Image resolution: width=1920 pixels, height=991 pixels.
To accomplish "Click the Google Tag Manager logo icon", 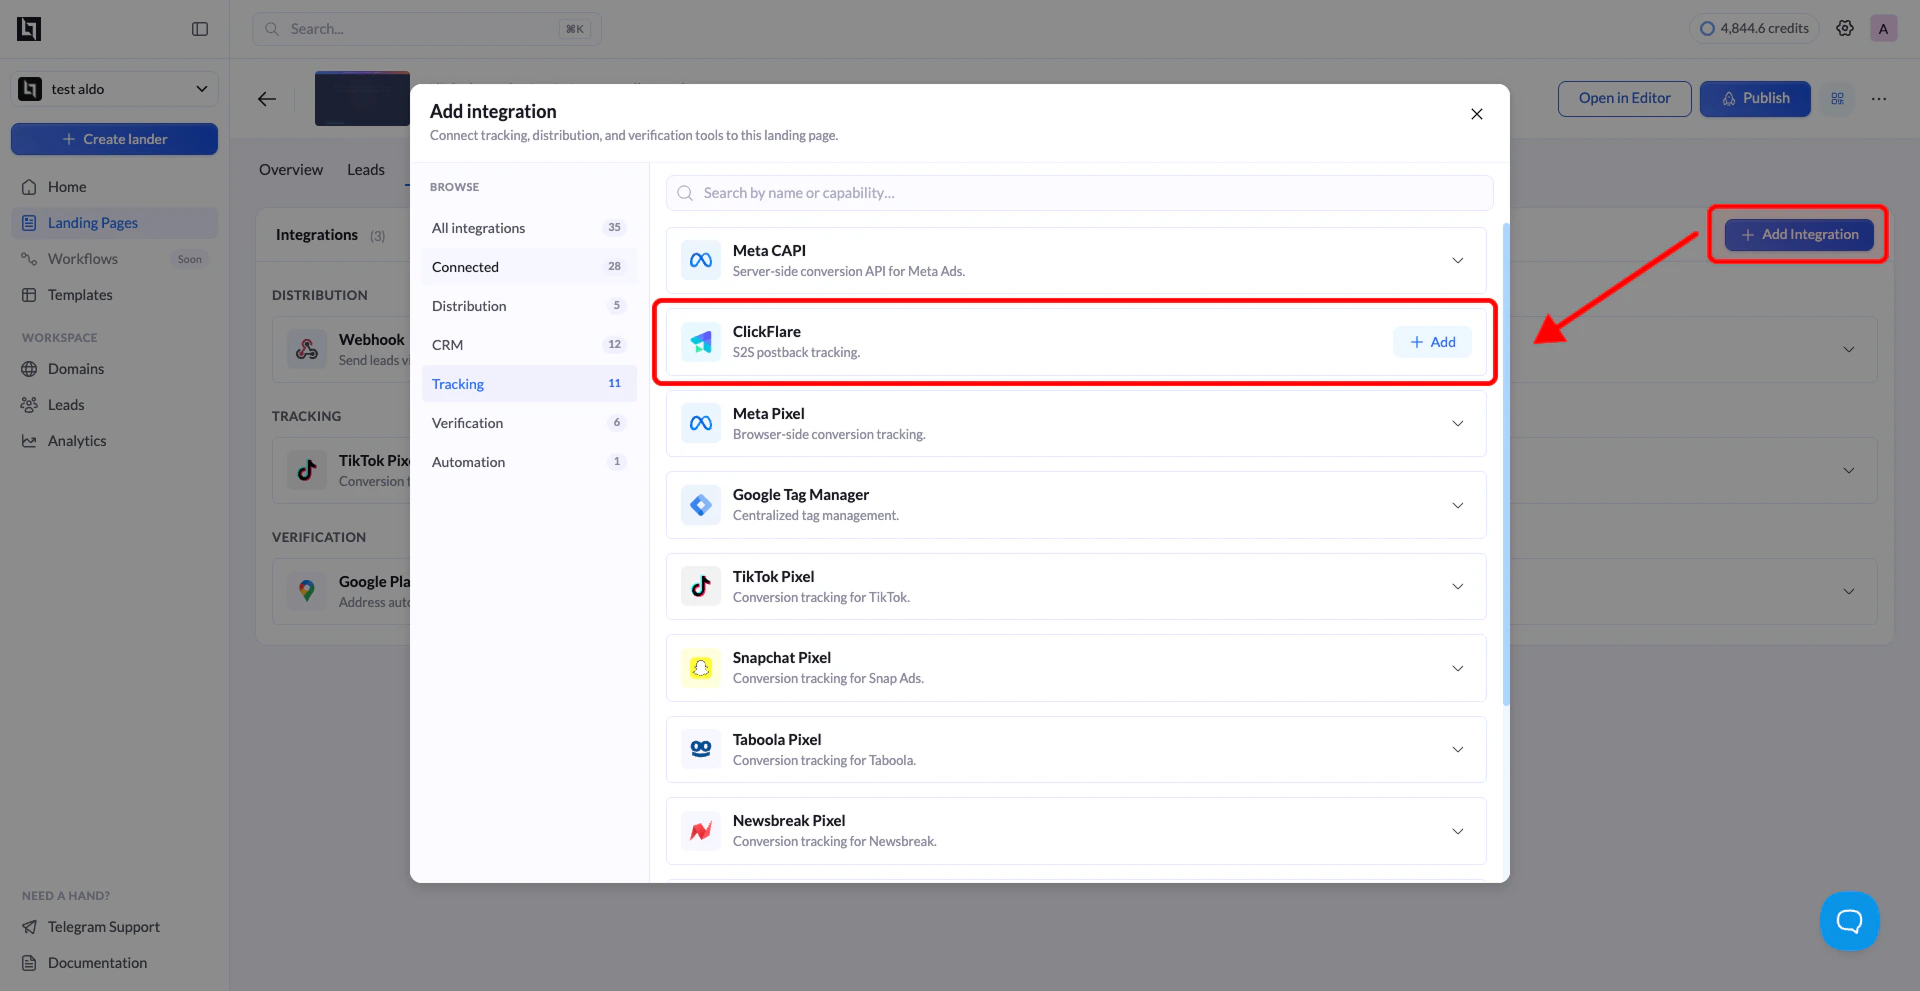I will pyautogui.click(x=701, y=505).
